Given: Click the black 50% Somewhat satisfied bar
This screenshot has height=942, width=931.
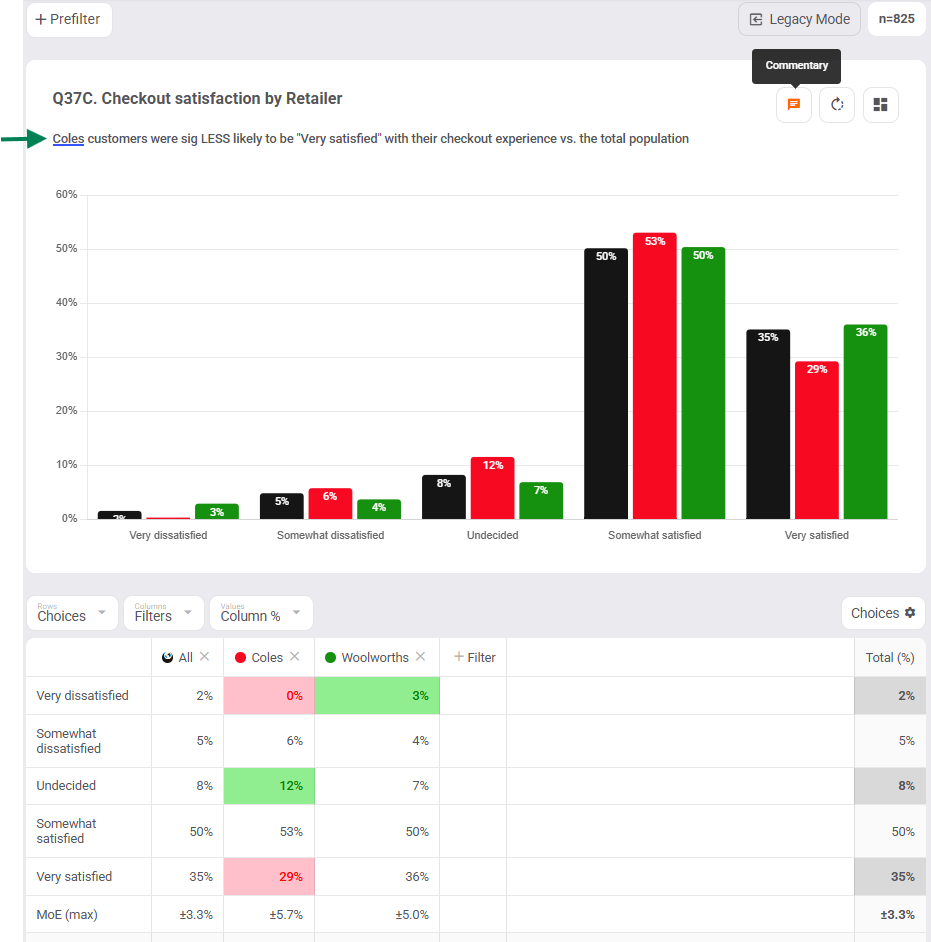Looking at the screenshot, I should tap(606, 383).
